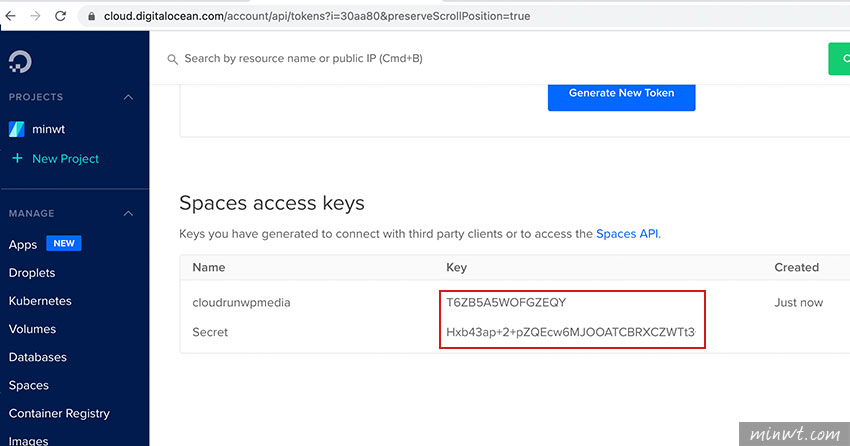Open Volumes from the sidebar
This screenshot has height=446, width=850.
33,329
